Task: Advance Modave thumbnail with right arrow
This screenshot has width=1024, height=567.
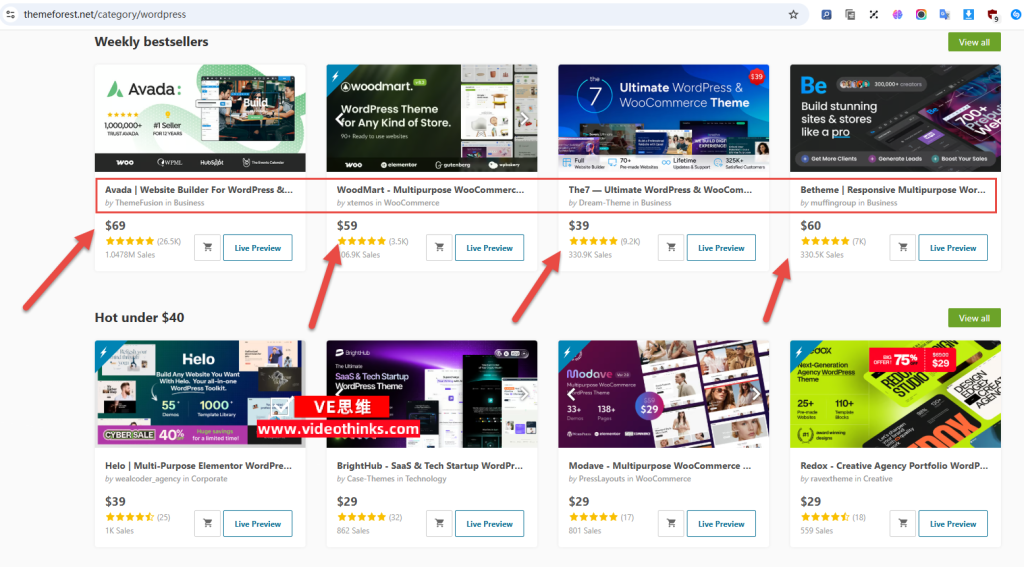Action: [x=756, y=395]
